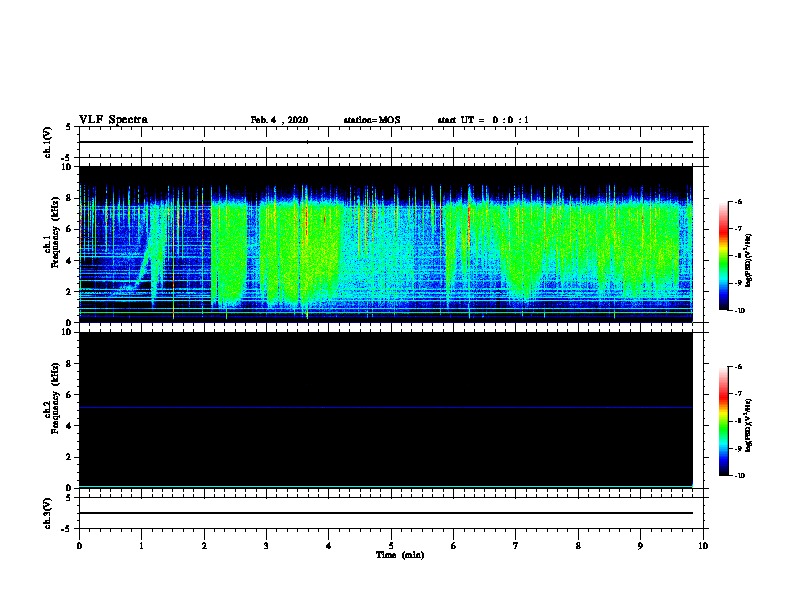This screenshot has width=792, height=612.
Task: Click the "10" tick on the time axis
Action: (703, 546)
